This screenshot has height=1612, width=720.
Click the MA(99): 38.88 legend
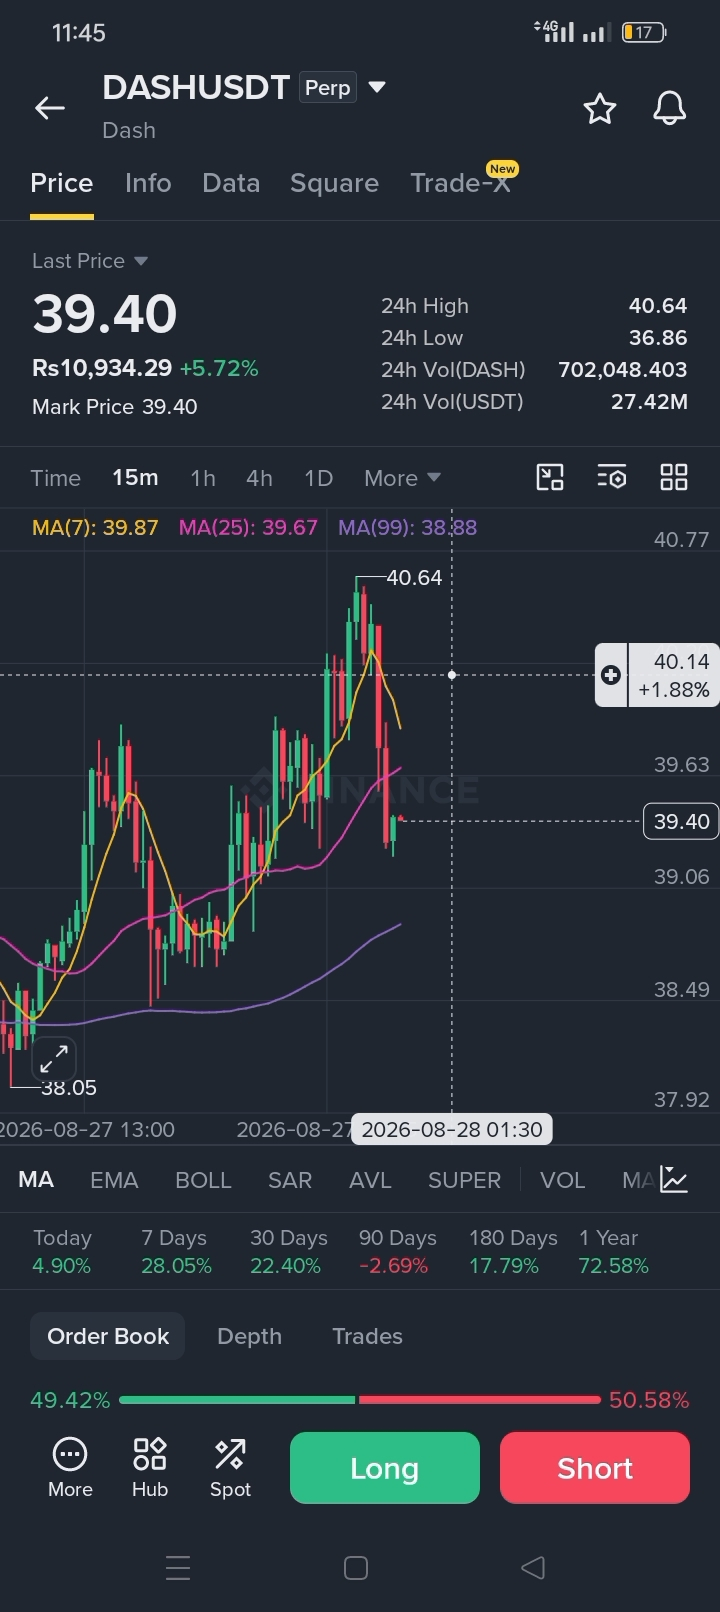pyautogui.click(x=407, y=528)
